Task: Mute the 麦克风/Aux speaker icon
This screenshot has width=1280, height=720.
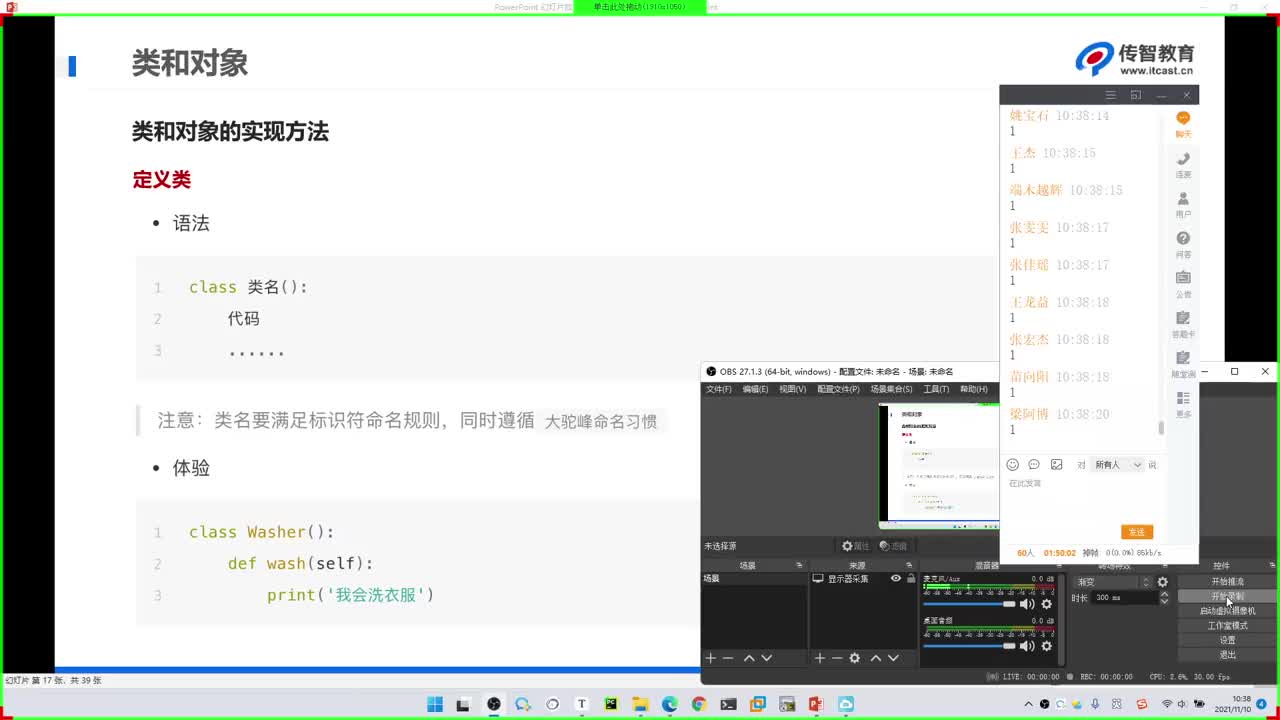Action: [1027, 604]
